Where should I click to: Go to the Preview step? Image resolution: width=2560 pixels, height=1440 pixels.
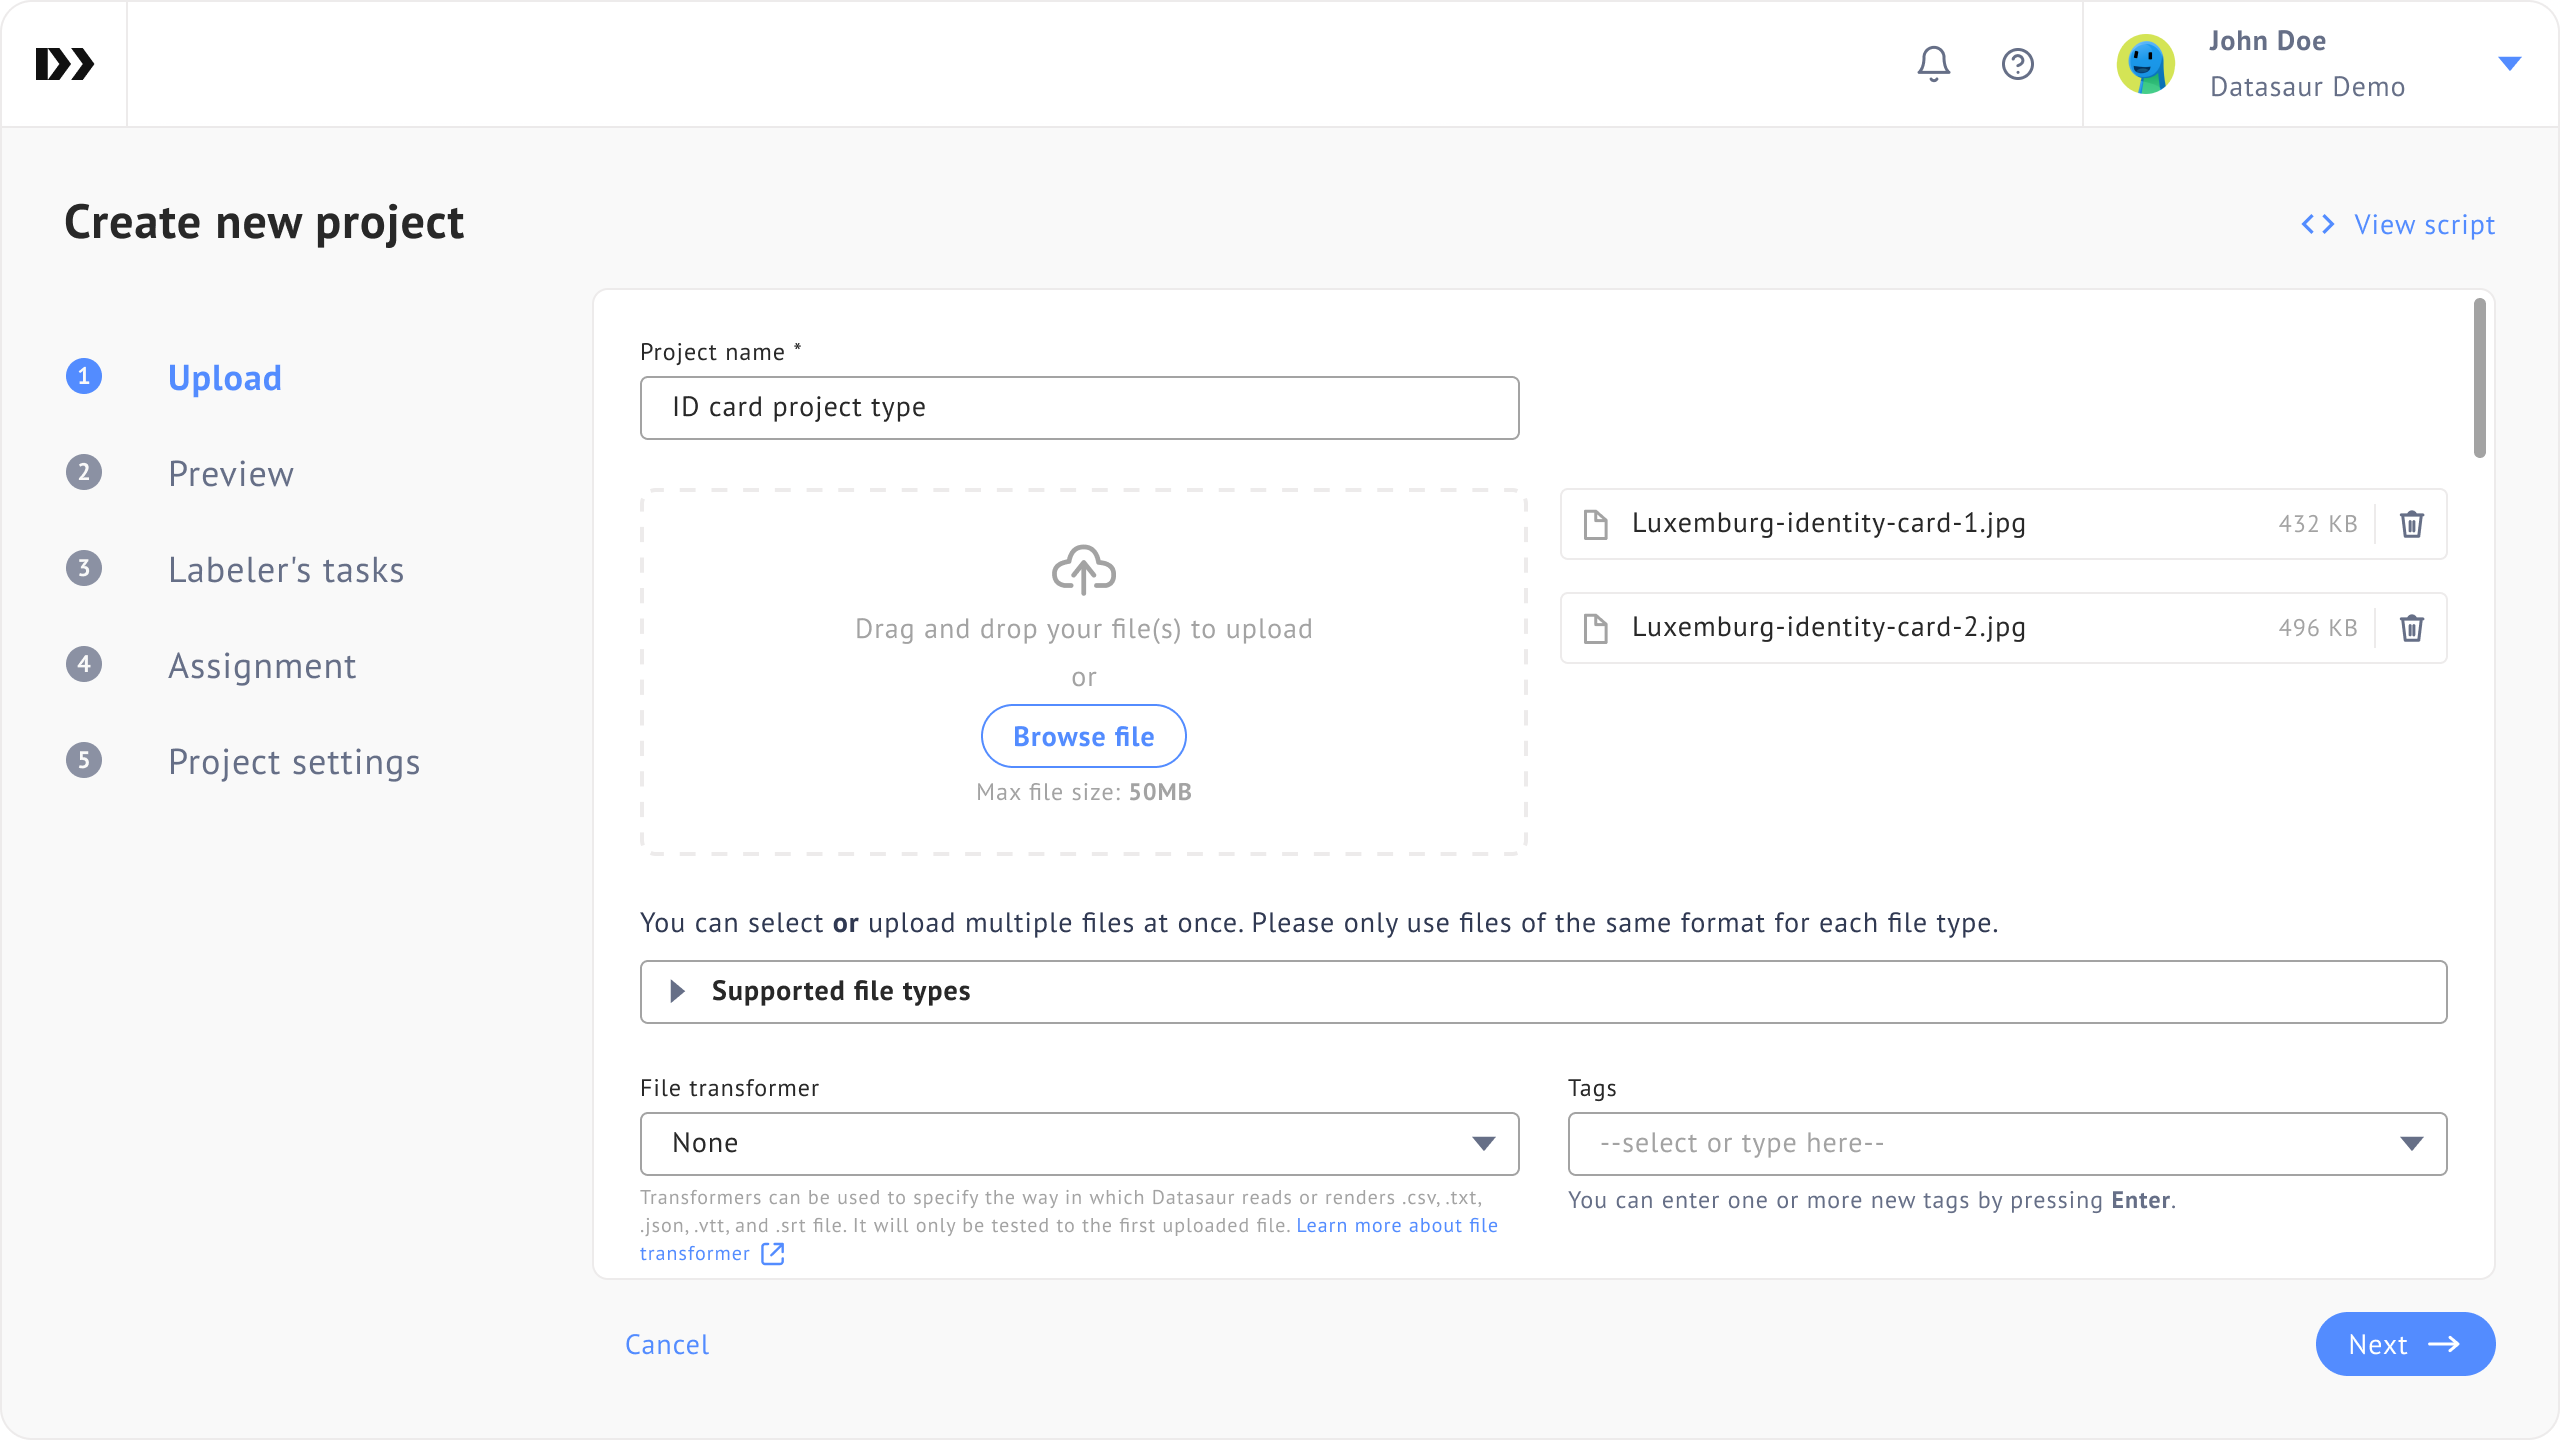(x=230, y=473)
